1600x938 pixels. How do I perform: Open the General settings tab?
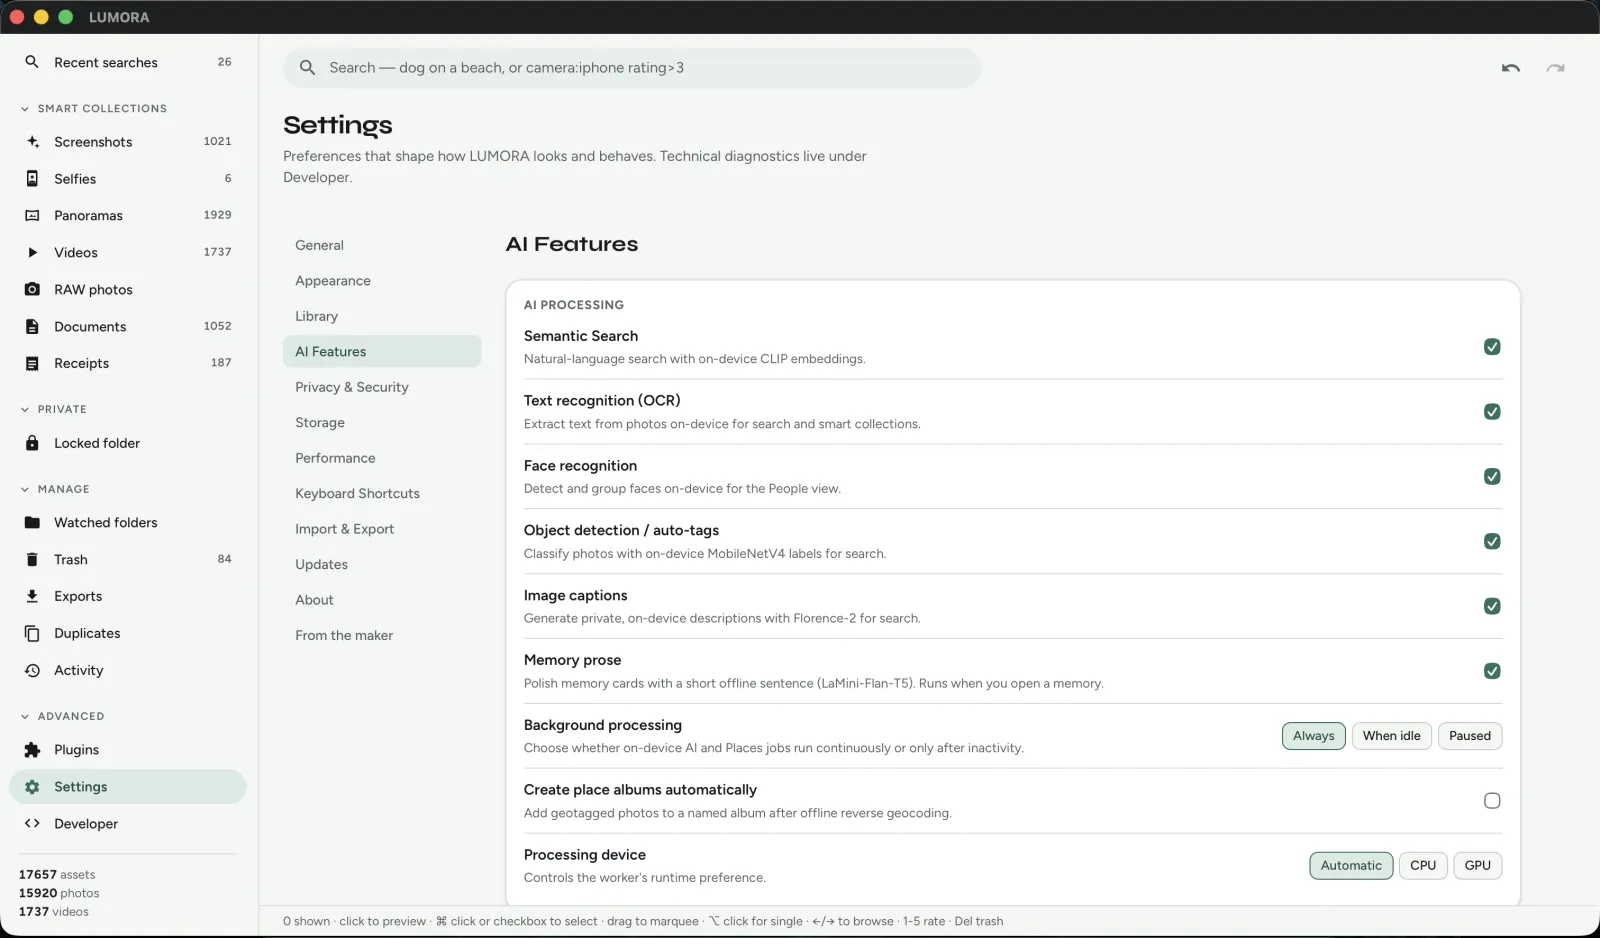coord(382,245)
